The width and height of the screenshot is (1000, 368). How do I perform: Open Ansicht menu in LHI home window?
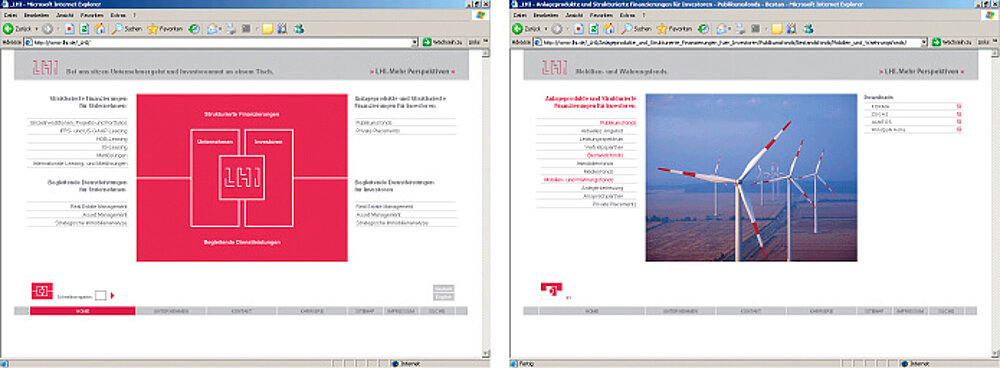tap(65, 14)
